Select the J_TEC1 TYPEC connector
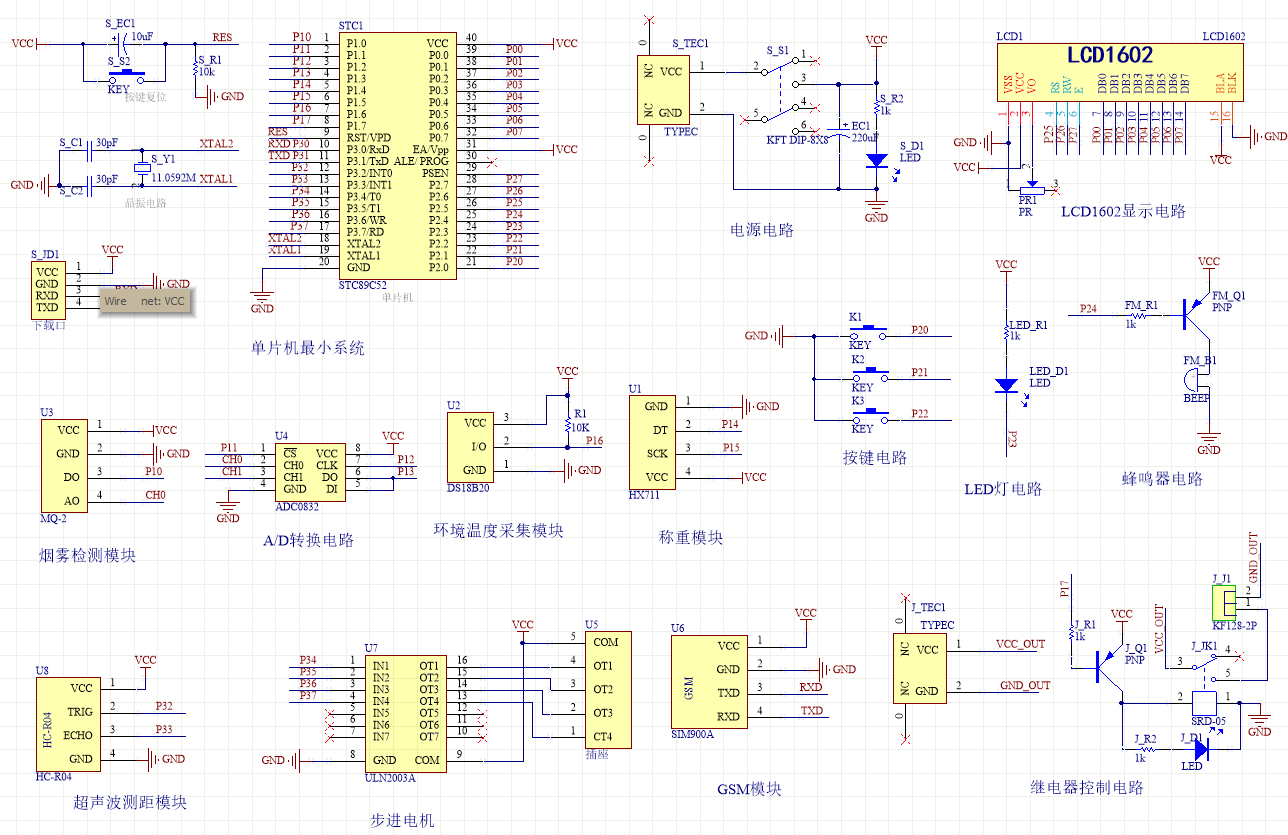The image size is (1288, 835). point(920,667)
